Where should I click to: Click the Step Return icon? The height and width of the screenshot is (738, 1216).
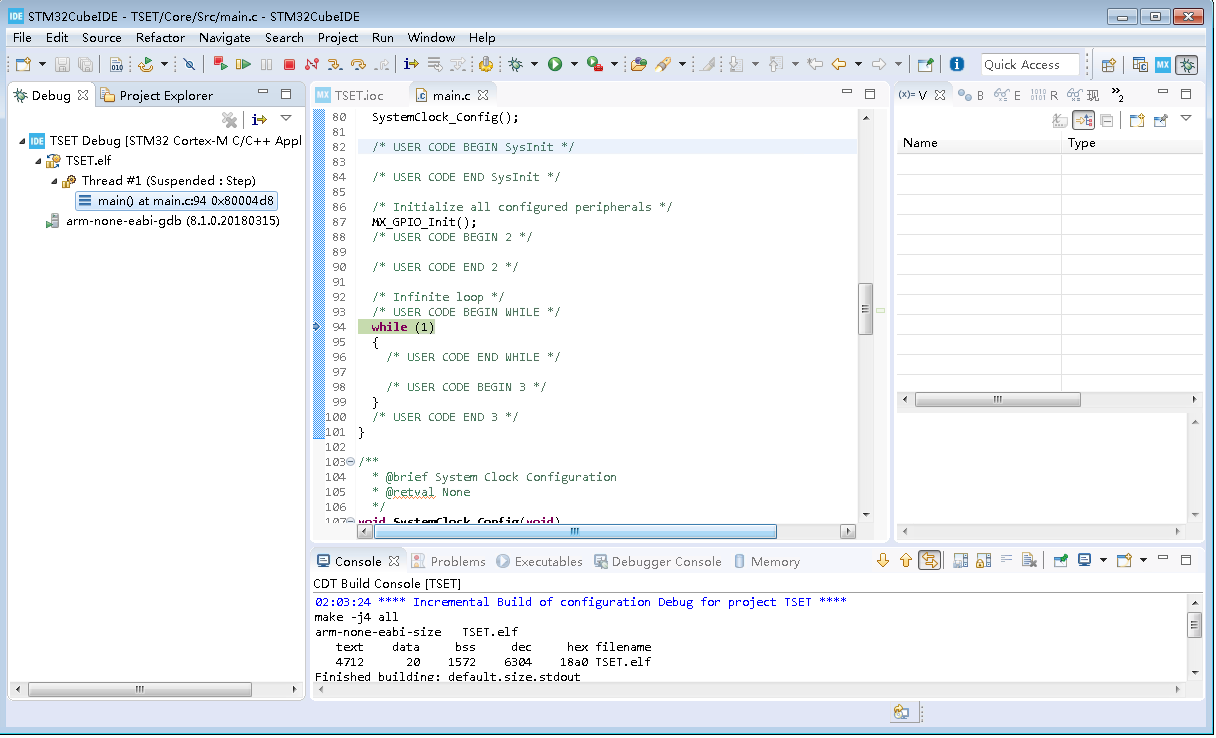(381, 64)
